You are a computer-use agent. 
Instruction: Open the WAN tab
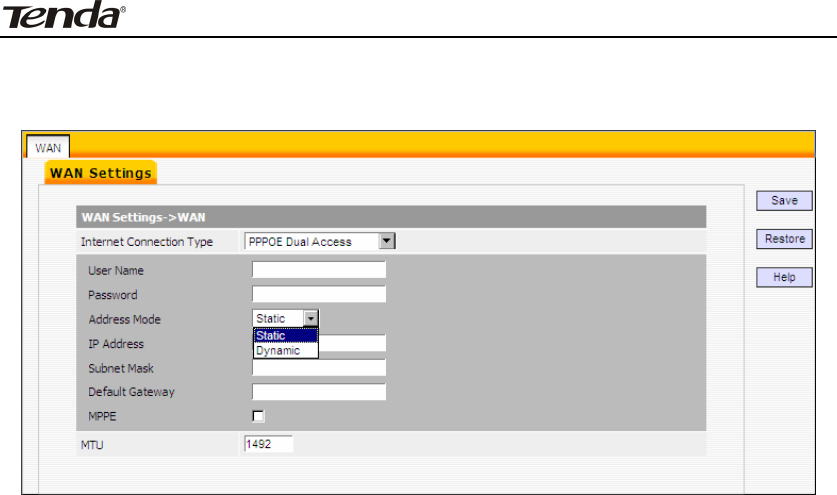[48, 147]
